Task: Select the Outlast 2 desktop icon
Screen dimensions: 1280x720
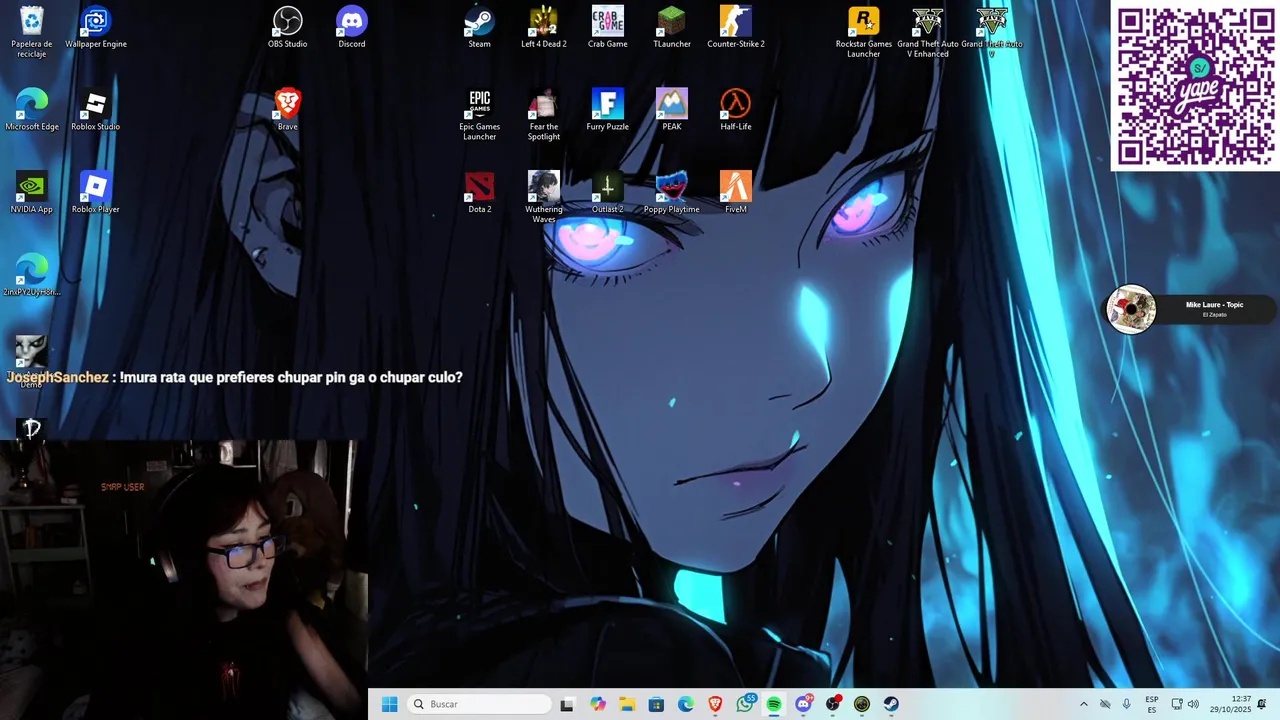Action: [x=607, y=192]
